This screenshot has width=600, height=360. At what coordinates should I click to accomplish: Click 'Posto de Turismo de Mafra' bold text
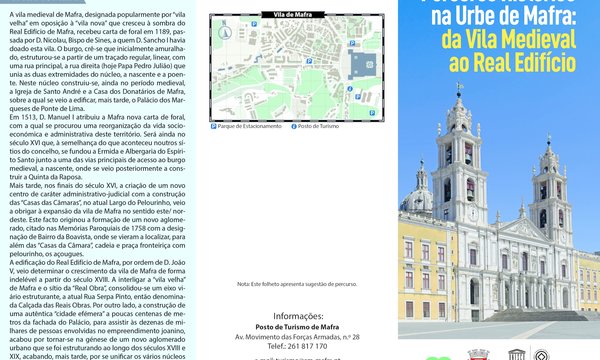tap(297, 327)
